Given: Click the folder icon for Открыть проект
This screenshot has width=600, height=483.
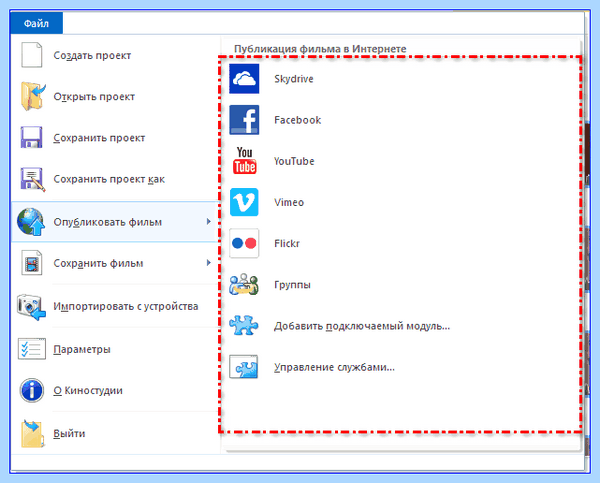Looking at the screenshot, I should (x=33, y=96).
